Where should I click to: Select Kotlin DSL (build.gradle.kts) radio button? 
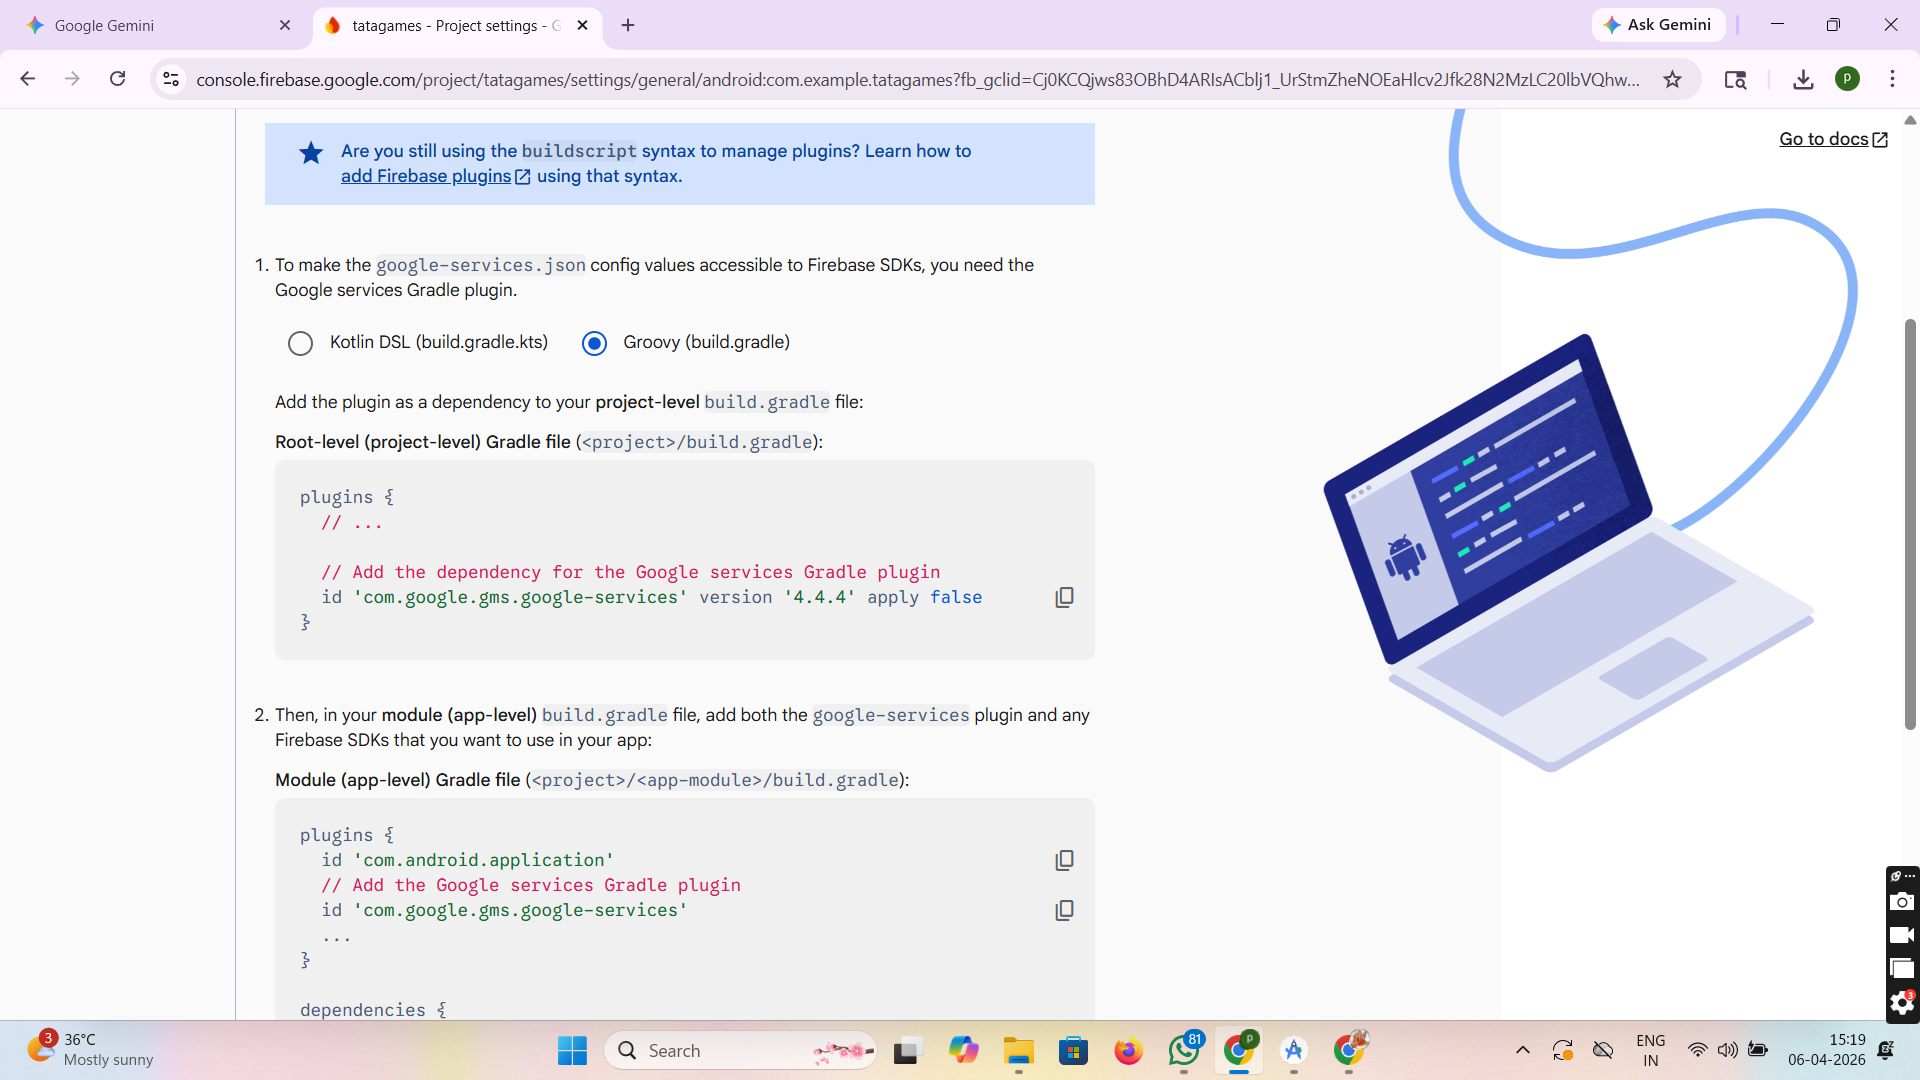(300, 343)
